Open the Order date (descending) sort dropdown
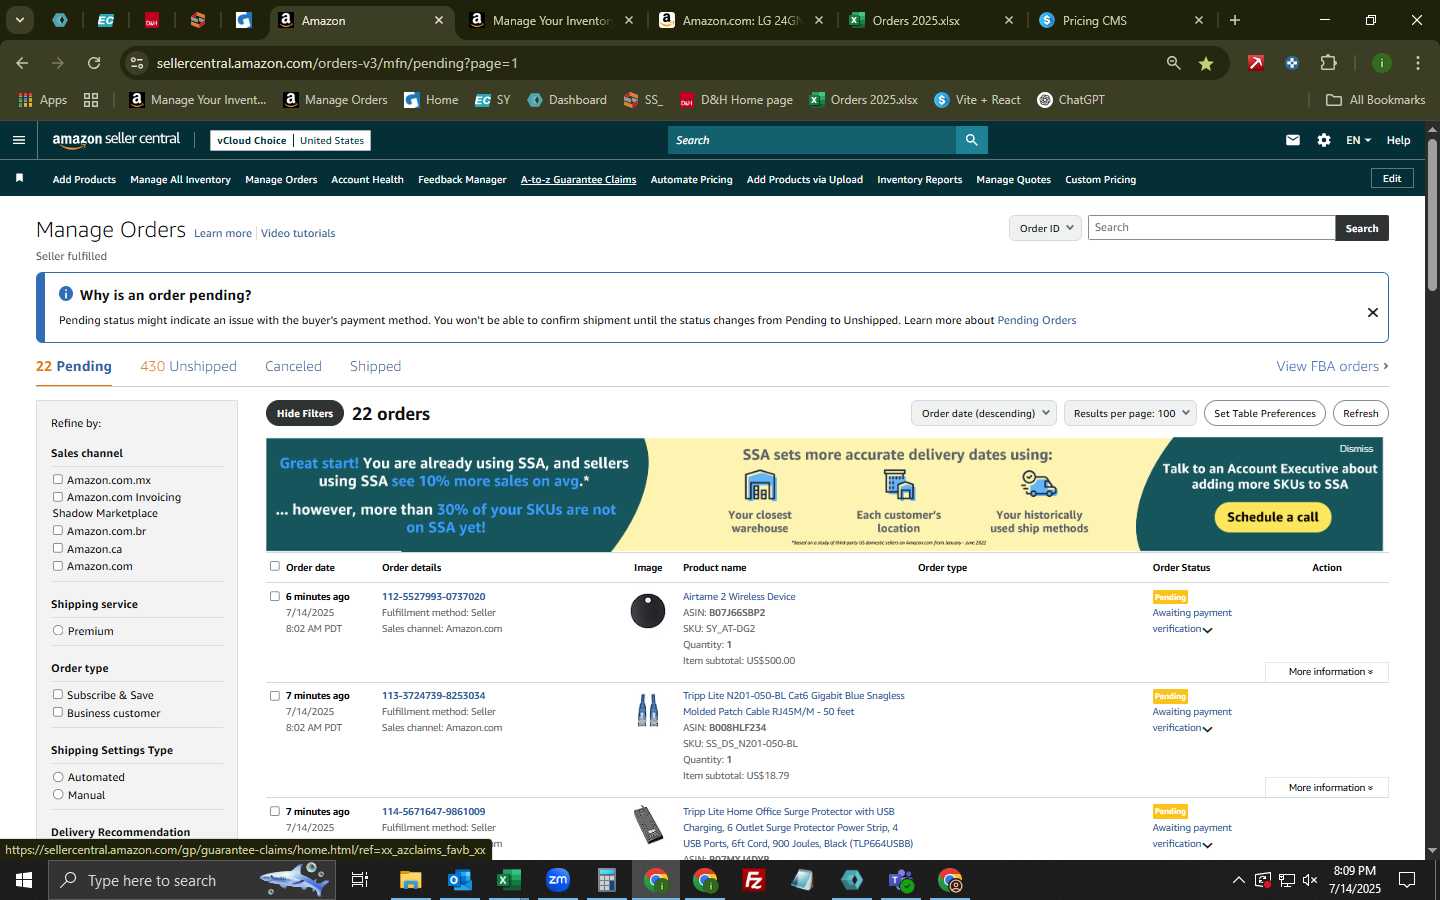 (984, 413)
